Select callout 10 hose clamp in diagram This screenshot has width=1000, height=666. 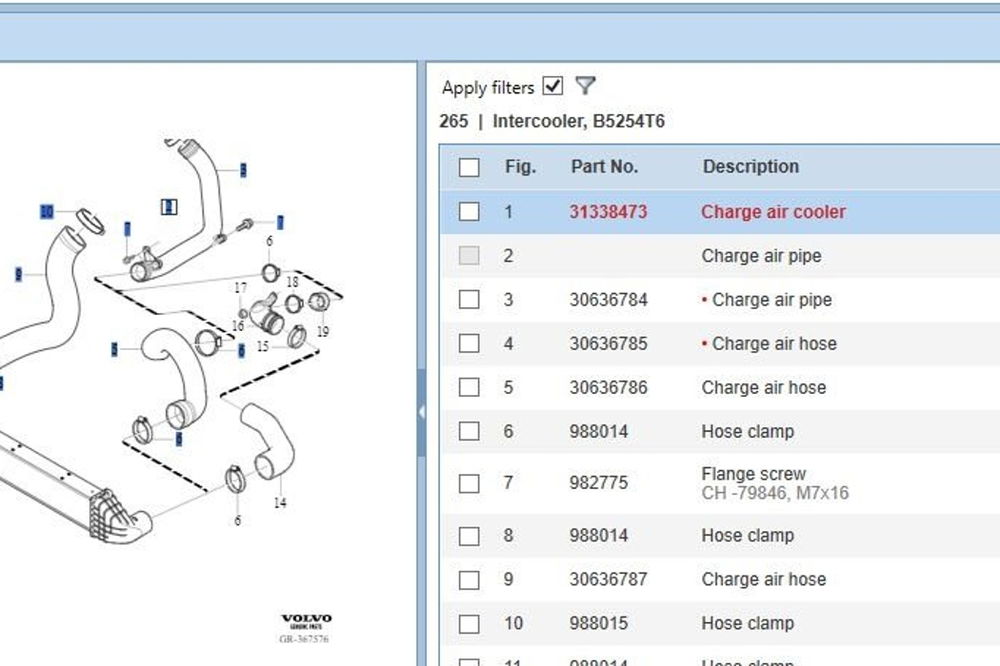[x=46, y=211]
